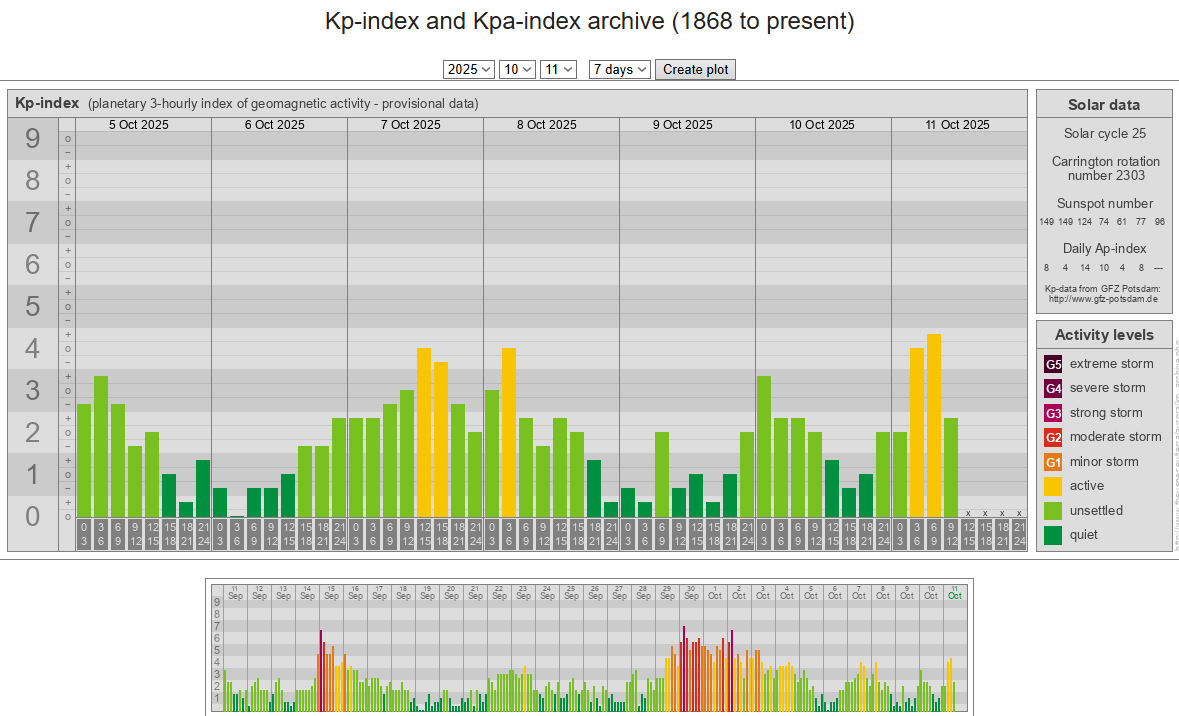This screenshot has height=716, width=1179.
Task: Click the dark green quiet swatch
Action: pyautogui.click(x=1053, y=535)
